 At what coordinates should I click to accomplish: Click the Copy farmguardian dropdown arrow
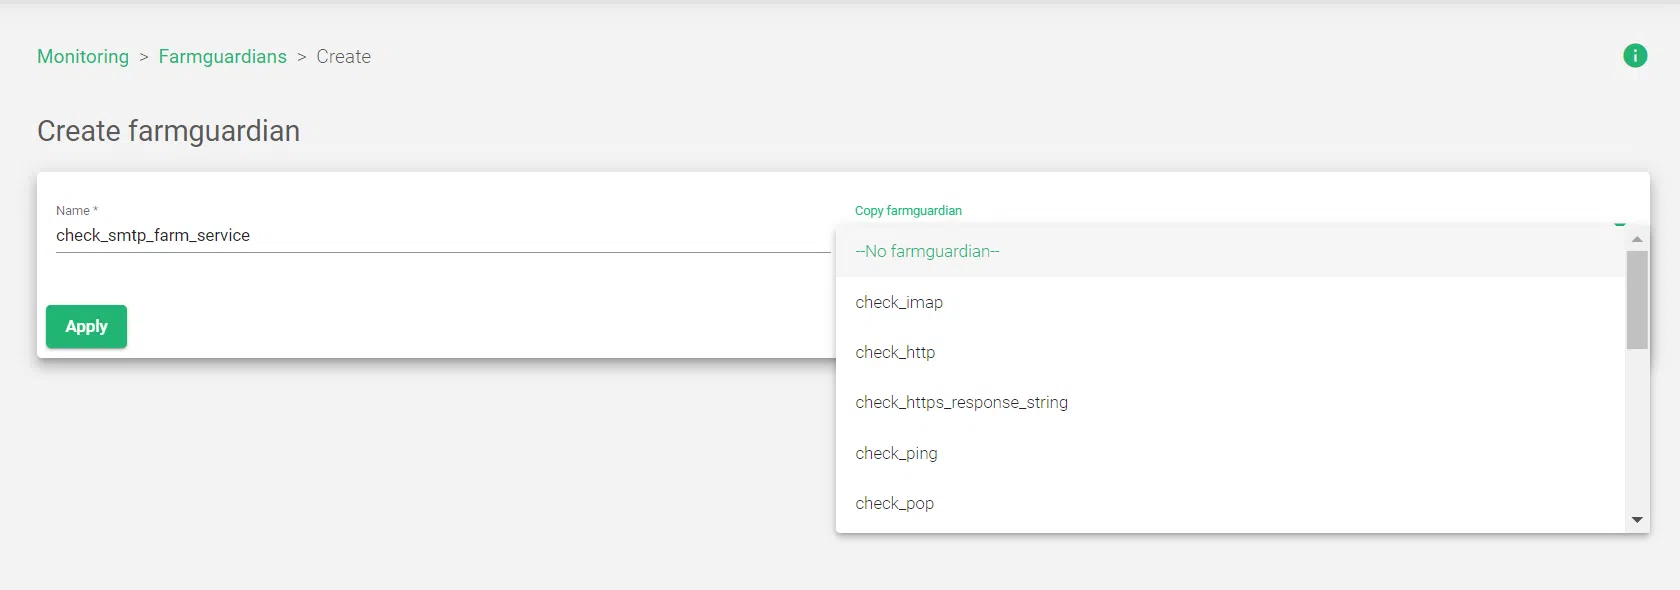[1620, 225]
